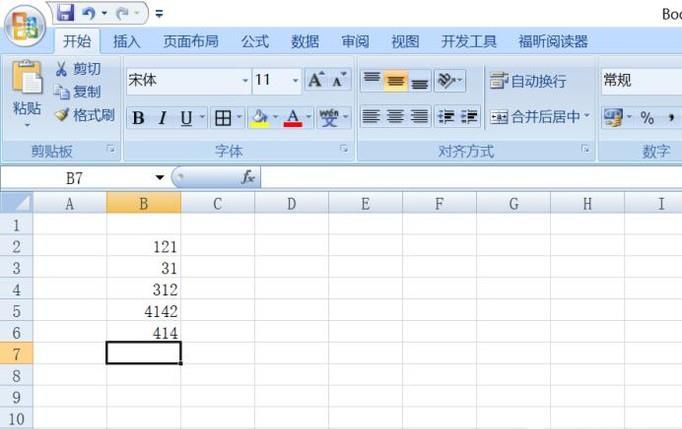Toggle underline formatting

pyautogui.click(x=186, y=117)
